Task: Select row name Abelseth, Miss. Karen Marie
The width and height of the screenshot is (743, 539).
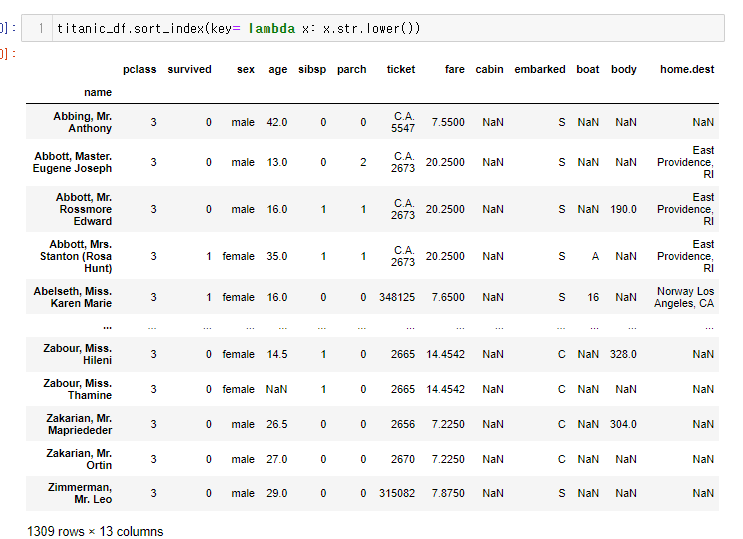Action: [72, 297]
